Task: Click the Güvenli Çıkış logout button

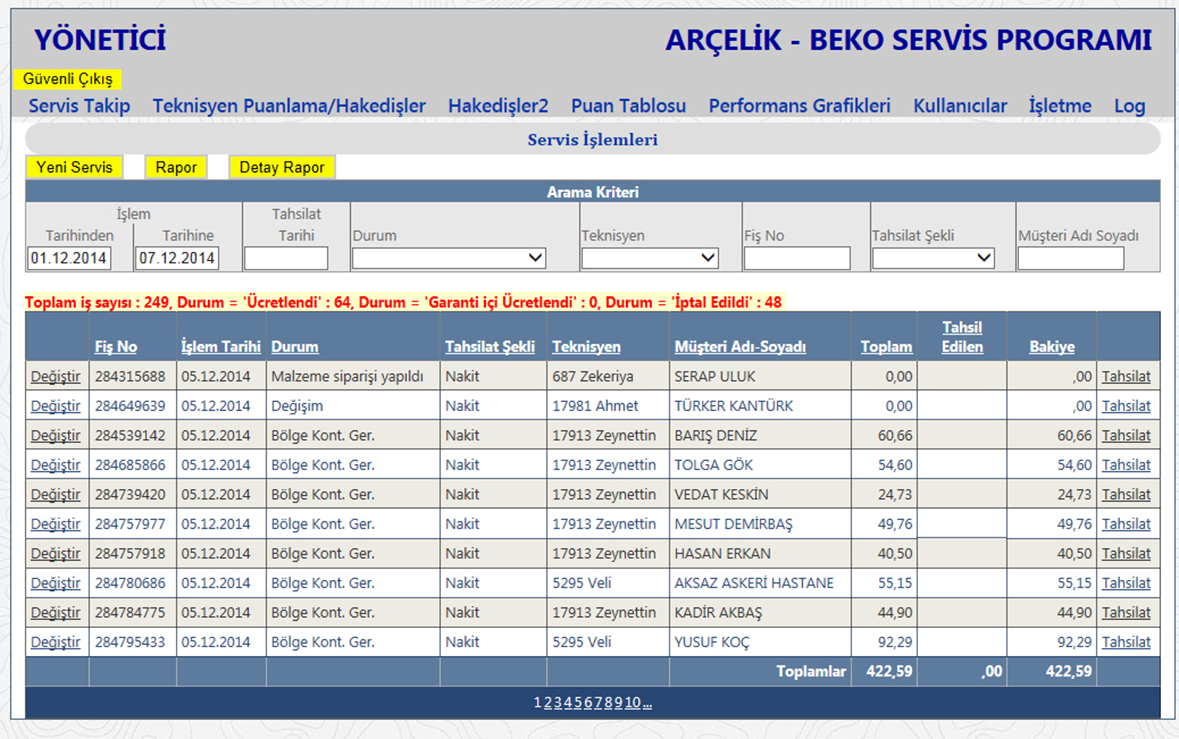Action: (x=68, y=79)
